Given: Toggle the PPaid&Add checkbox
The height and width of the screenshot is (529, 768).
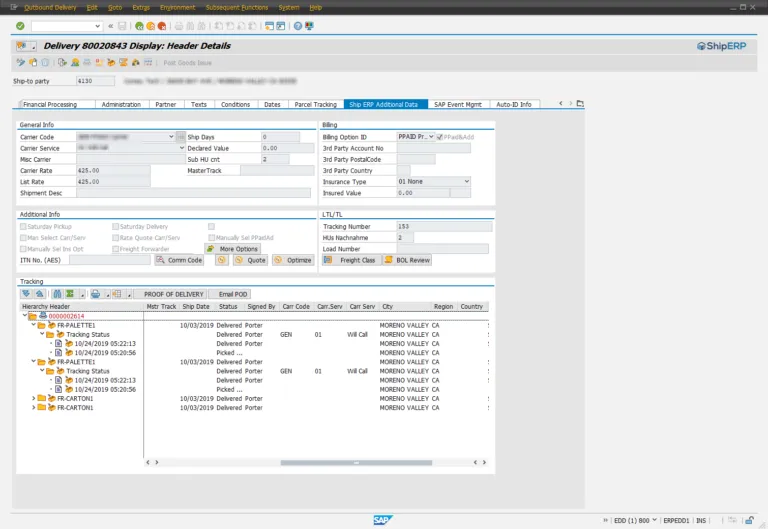Looking at the screenshot, I should 441,137.
